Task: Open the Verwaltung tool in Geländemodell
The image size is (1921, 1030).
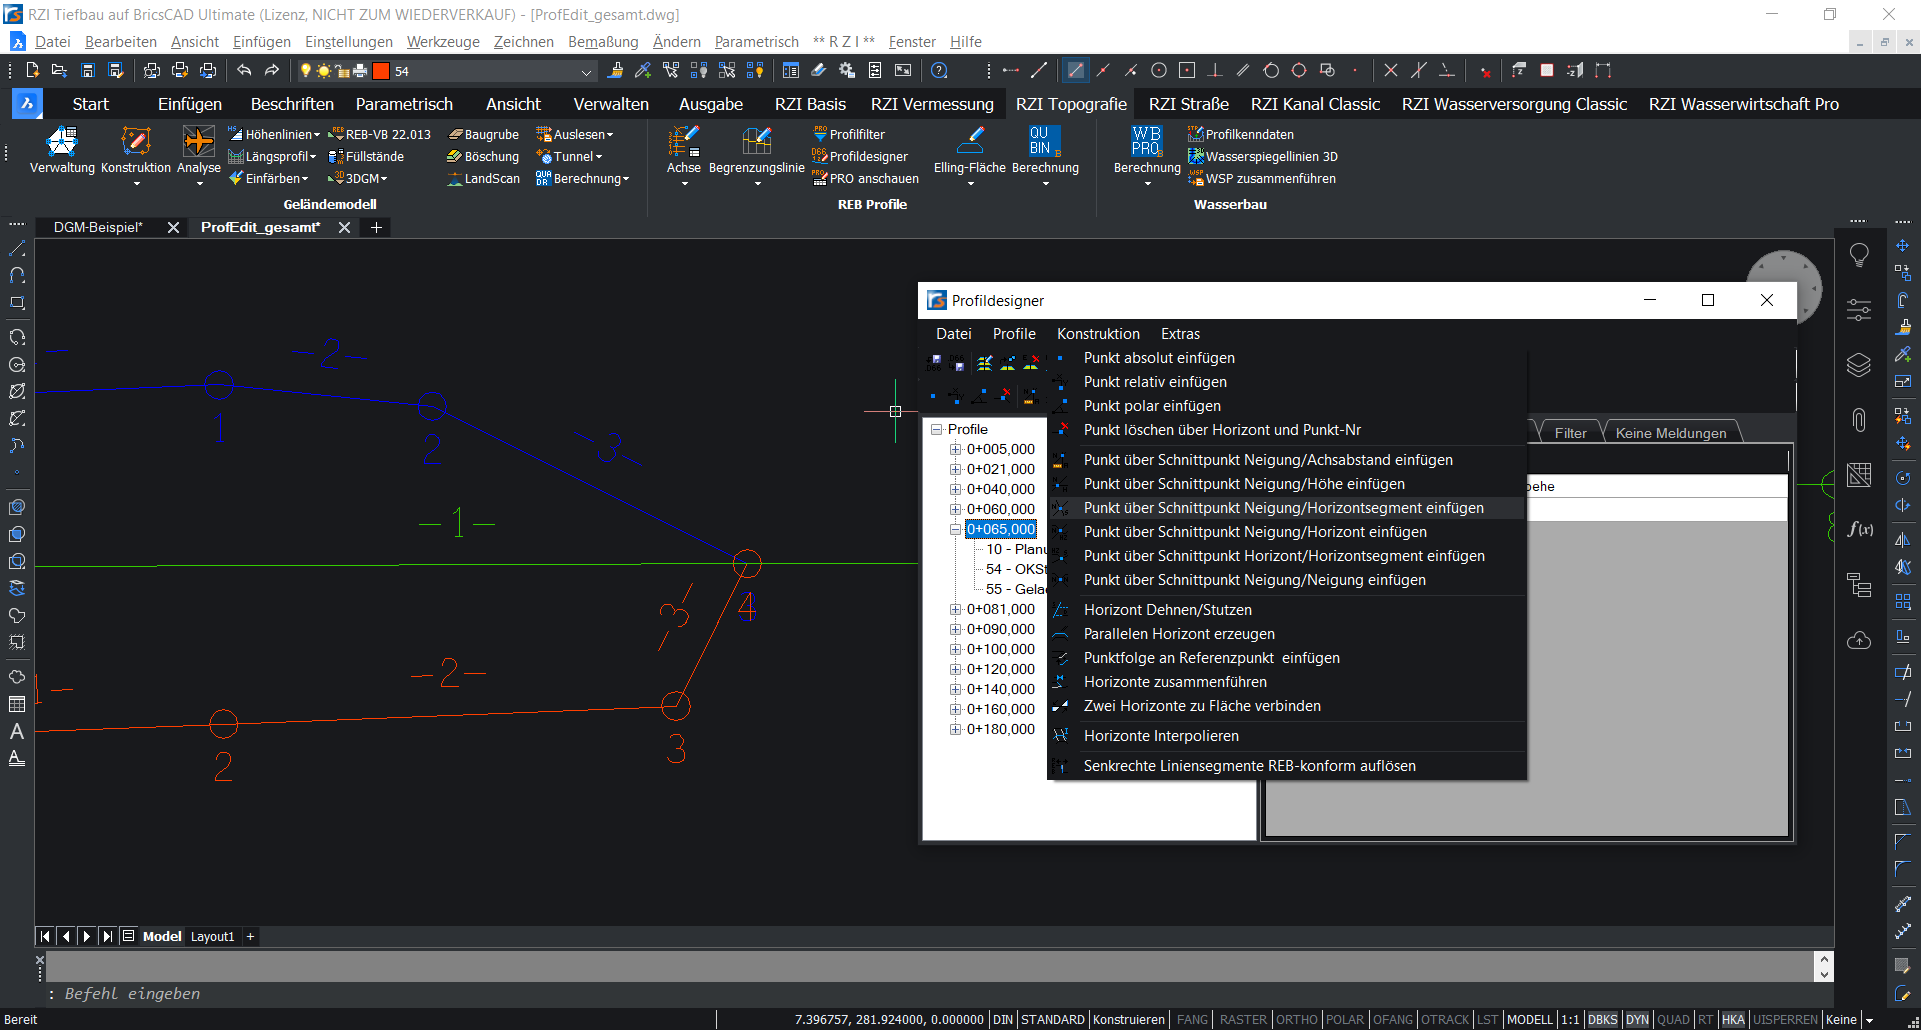Action: (62, 150)
